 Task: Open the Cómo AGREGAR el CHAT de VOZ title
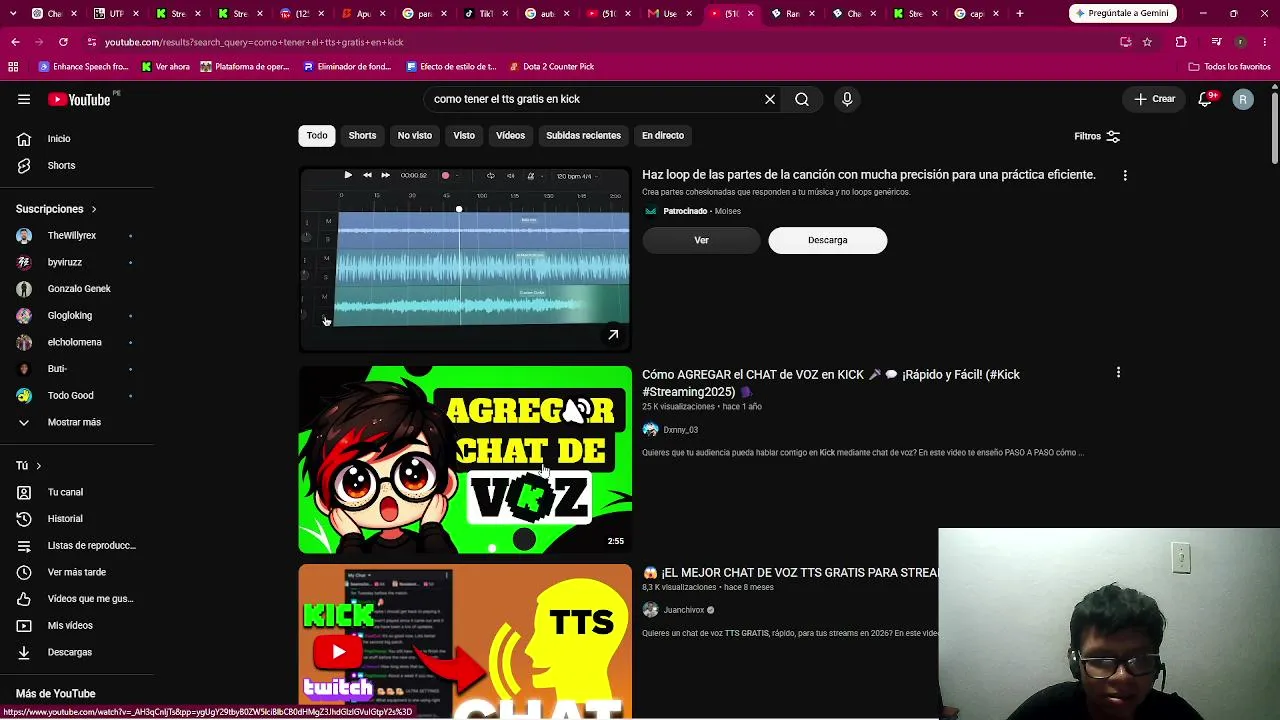point(831,383)
